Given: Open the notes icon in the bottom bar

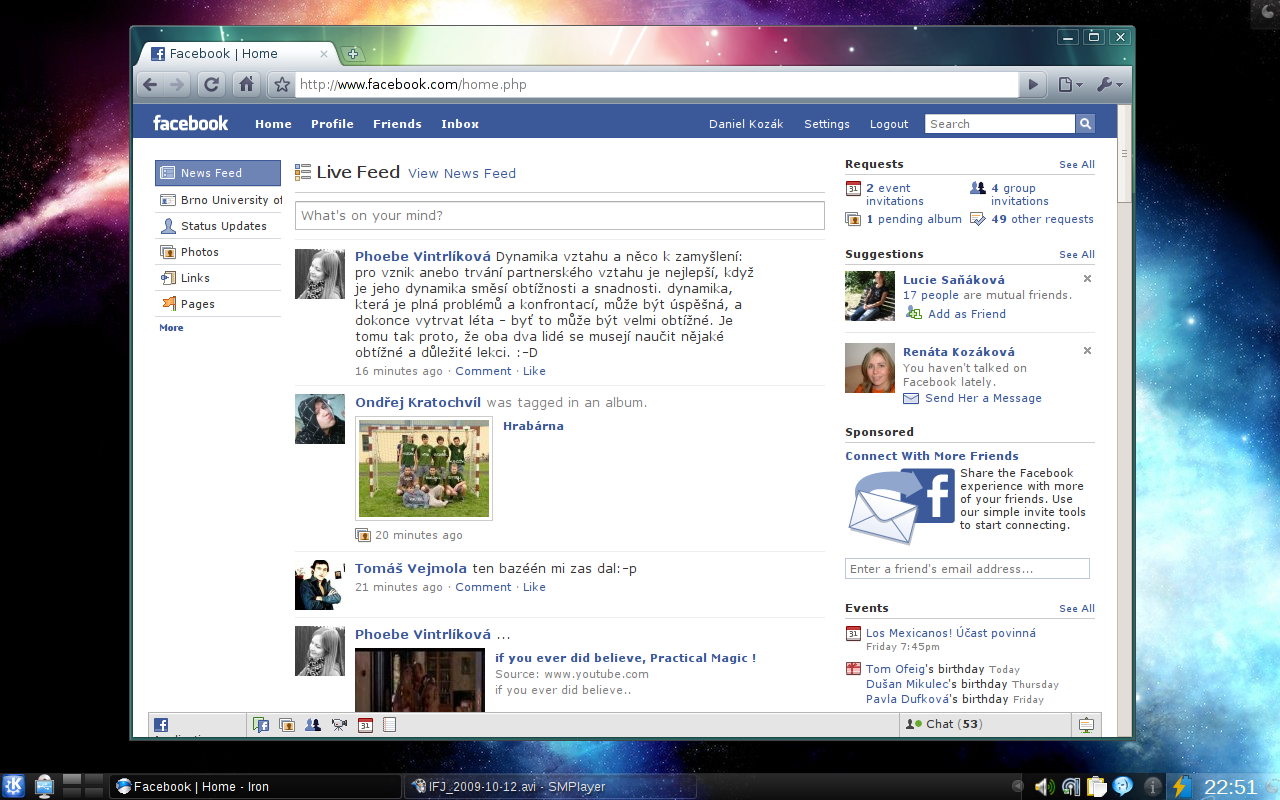Looking at the screenshot, I should [x=390, y=725].
